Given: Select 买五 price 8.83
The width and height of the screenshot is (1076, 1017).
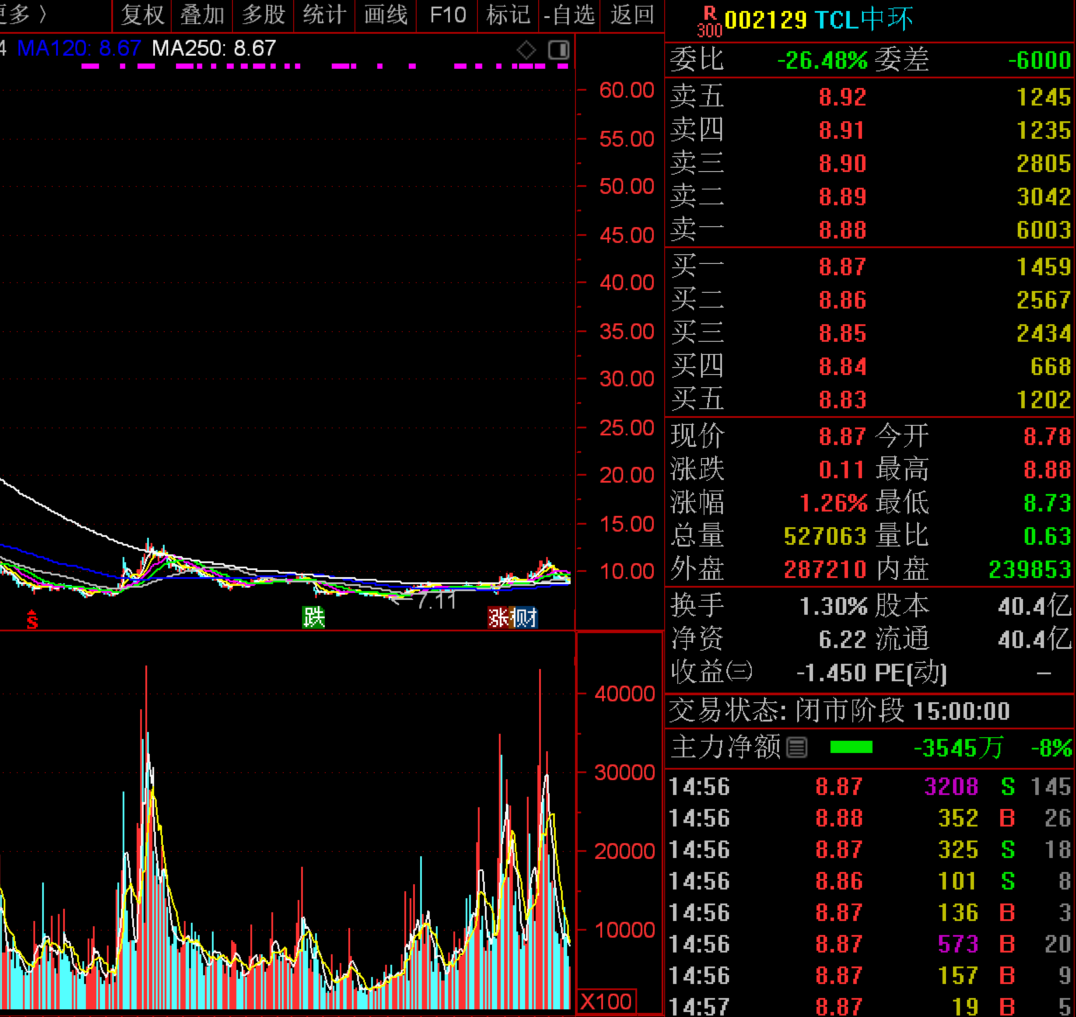Looking at the screenshot, I should (842, 400).
